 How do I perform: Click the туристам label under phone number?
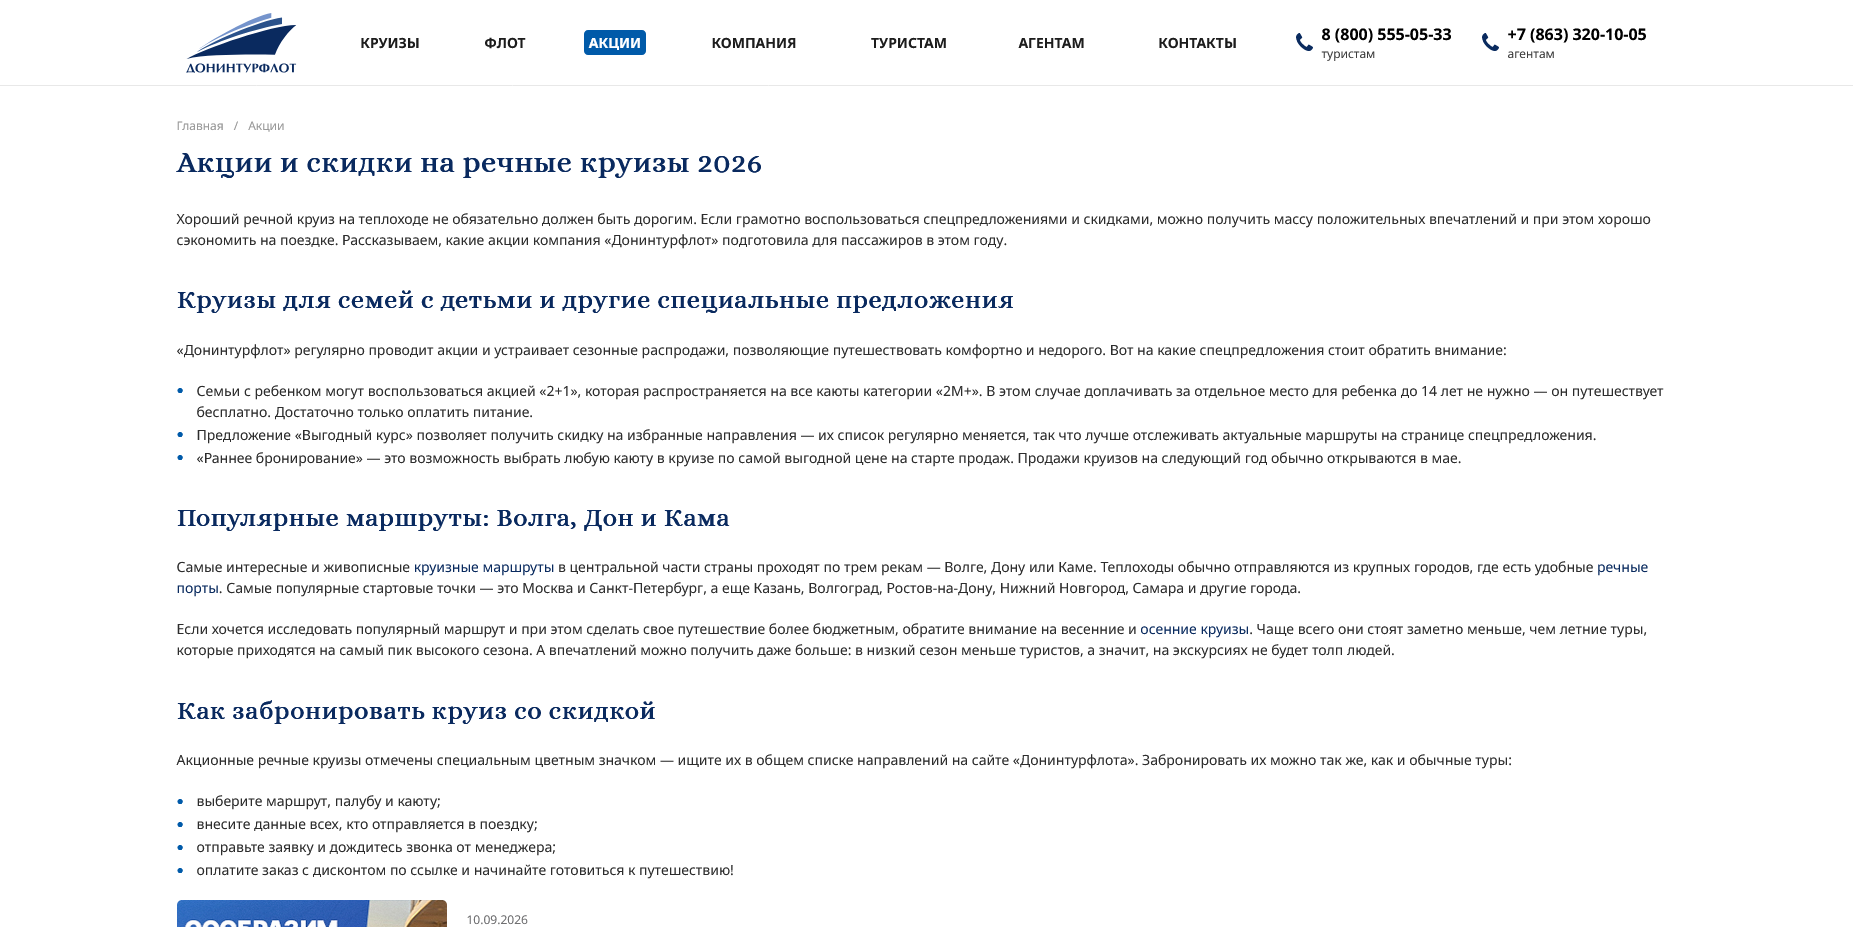click(1348, 54)
